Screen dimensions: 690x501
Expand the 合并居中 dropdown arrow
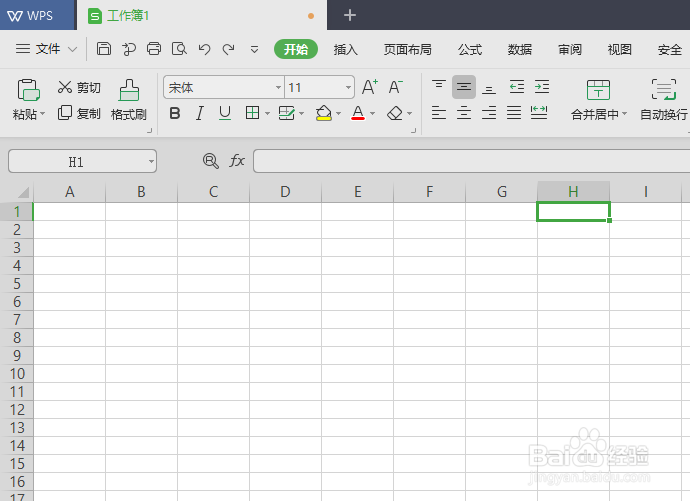click(624, 113)
